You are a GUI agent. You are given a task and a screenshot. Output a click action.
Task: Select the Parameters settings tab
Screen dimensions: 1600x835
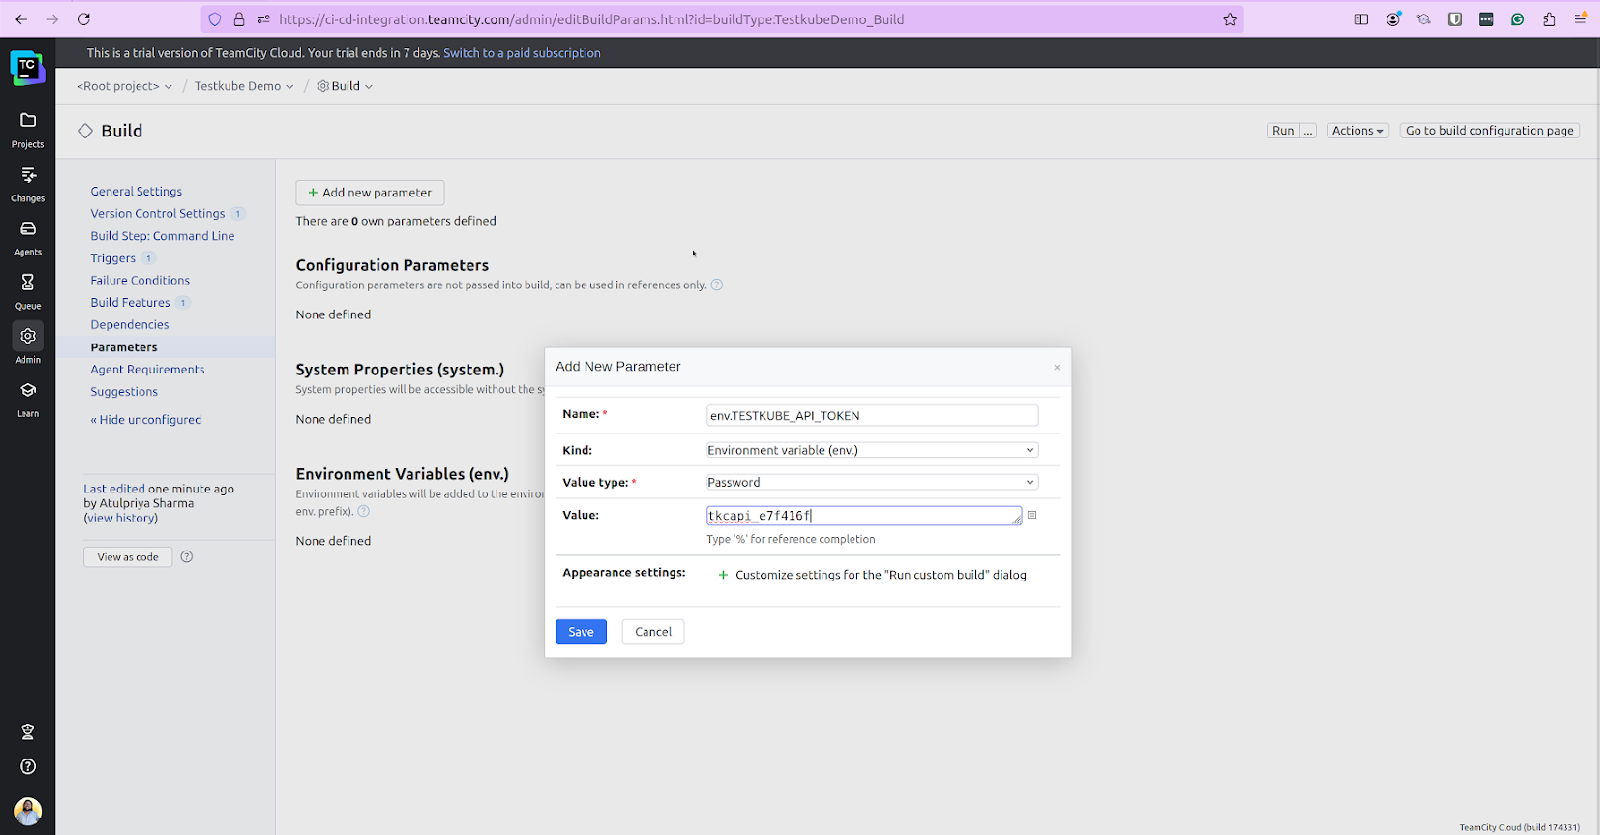(x=124, y=347)
